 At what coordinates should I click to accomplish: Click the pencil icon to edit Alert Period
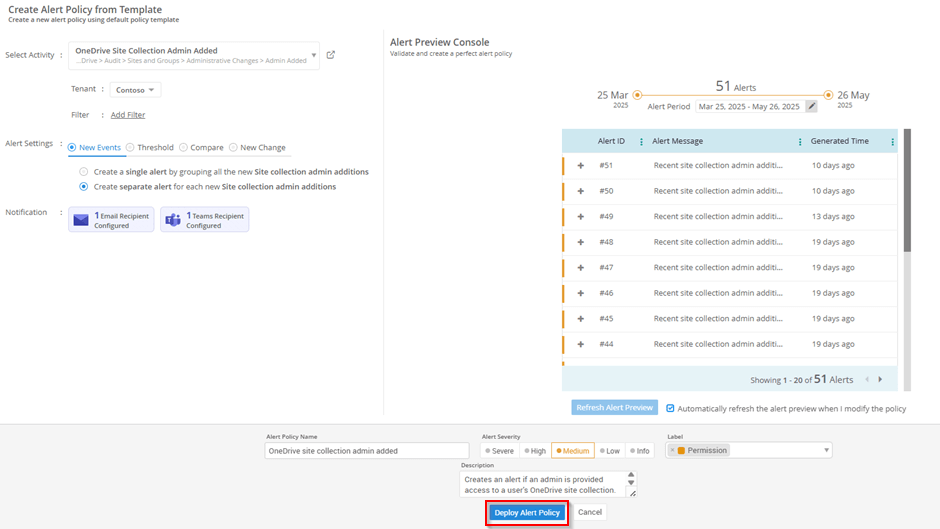(812, 106)
